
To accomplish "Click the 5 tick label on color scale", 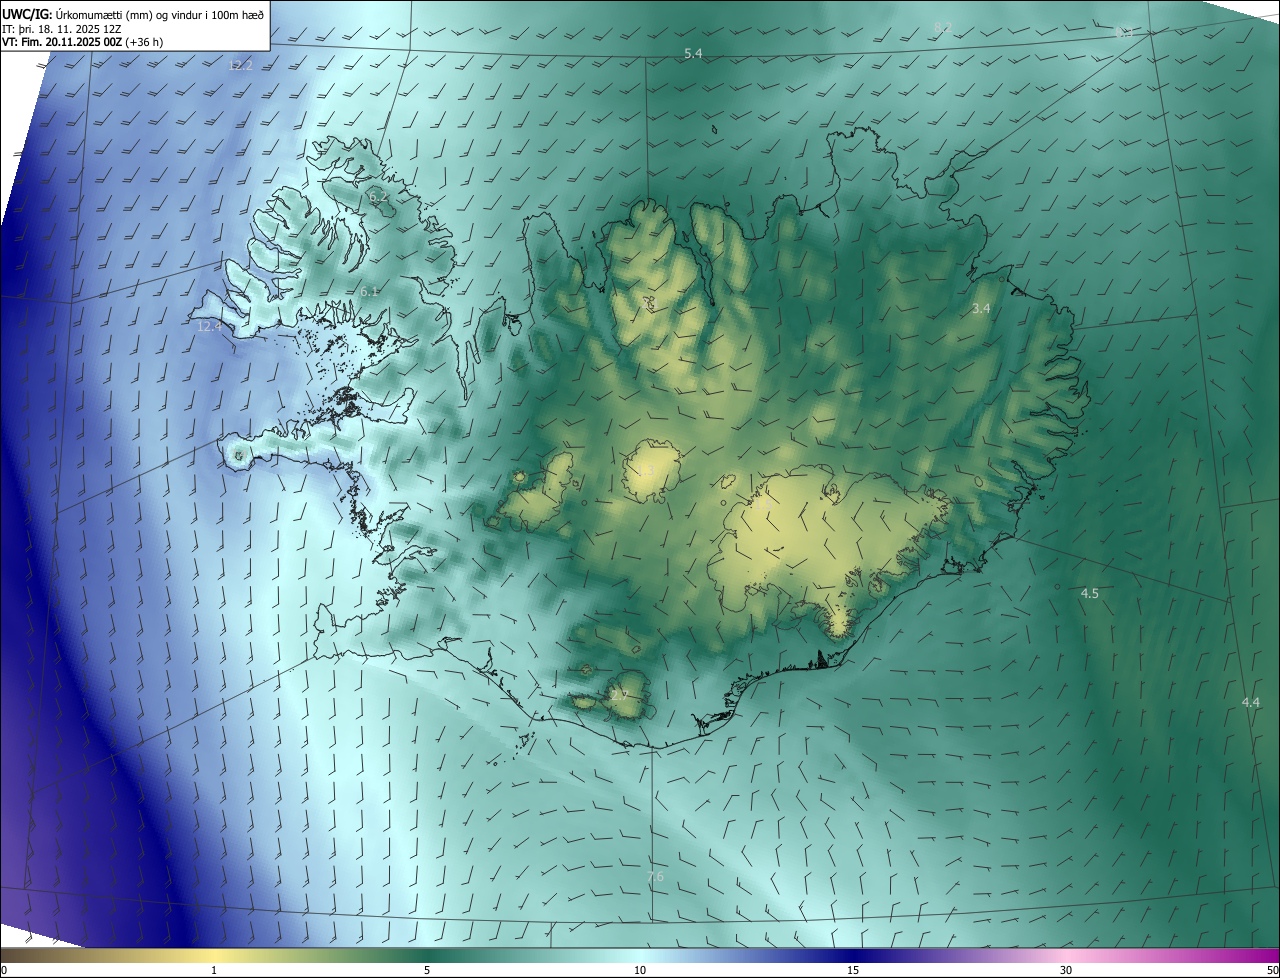I will pyautogui.click(x=427, y=970).
